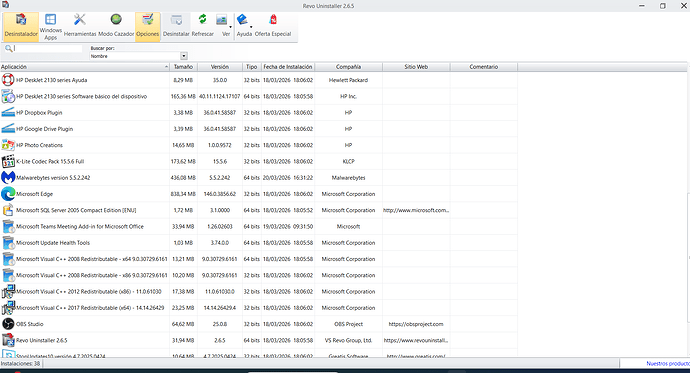Open the Opciones settings
This screenshot has height=373, width=690.
[x=147, y=26]
